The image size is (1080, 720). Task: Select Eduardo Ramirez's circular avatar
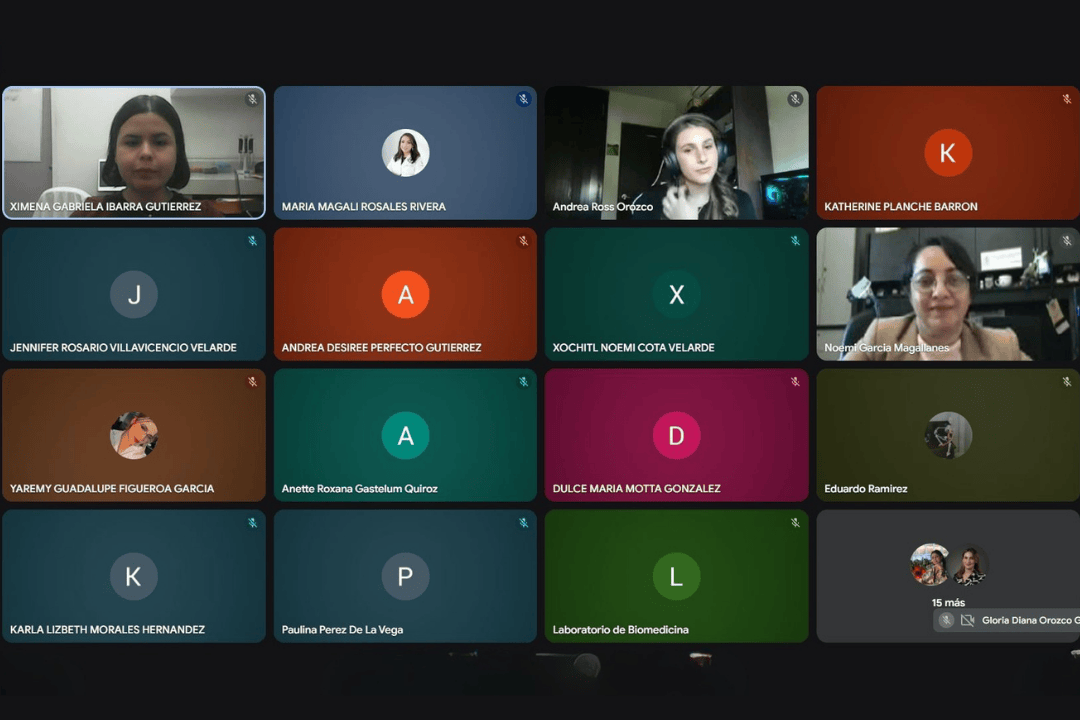[948, 435]
